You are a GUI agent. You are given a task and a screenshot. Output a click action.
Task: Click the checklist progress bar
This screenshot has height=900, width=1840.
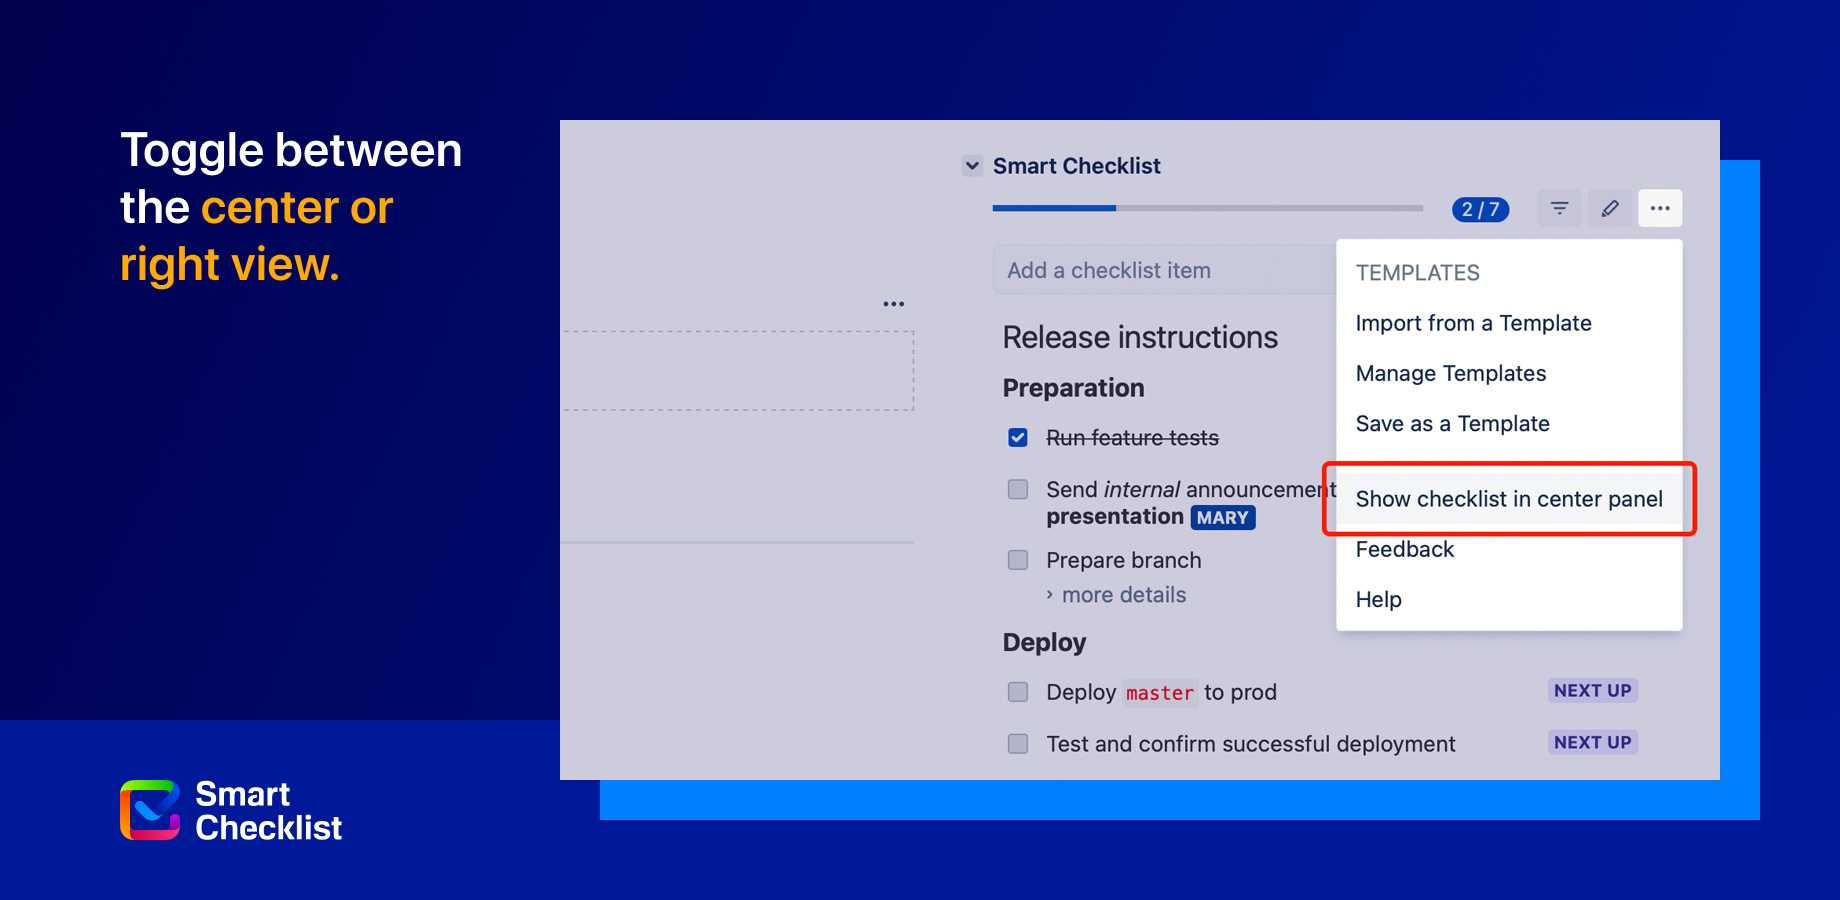(1207, 208)
